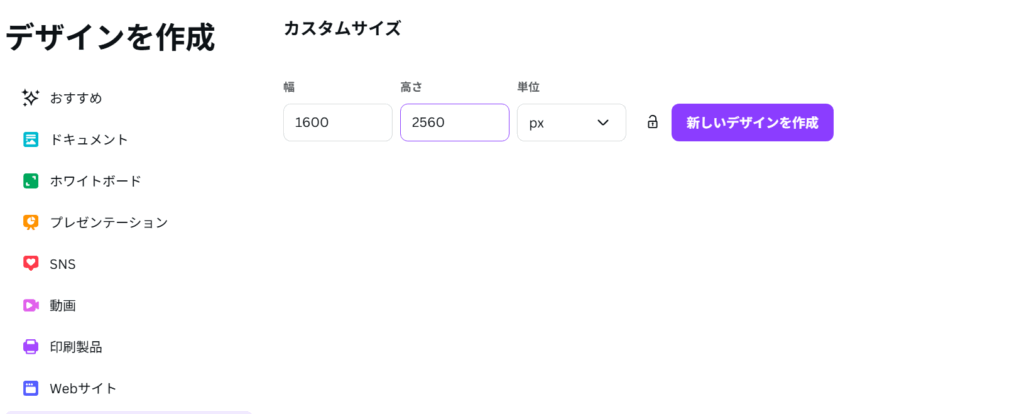
Task: Click 新しいデザインを作成 button
Action: click(752, 123)
